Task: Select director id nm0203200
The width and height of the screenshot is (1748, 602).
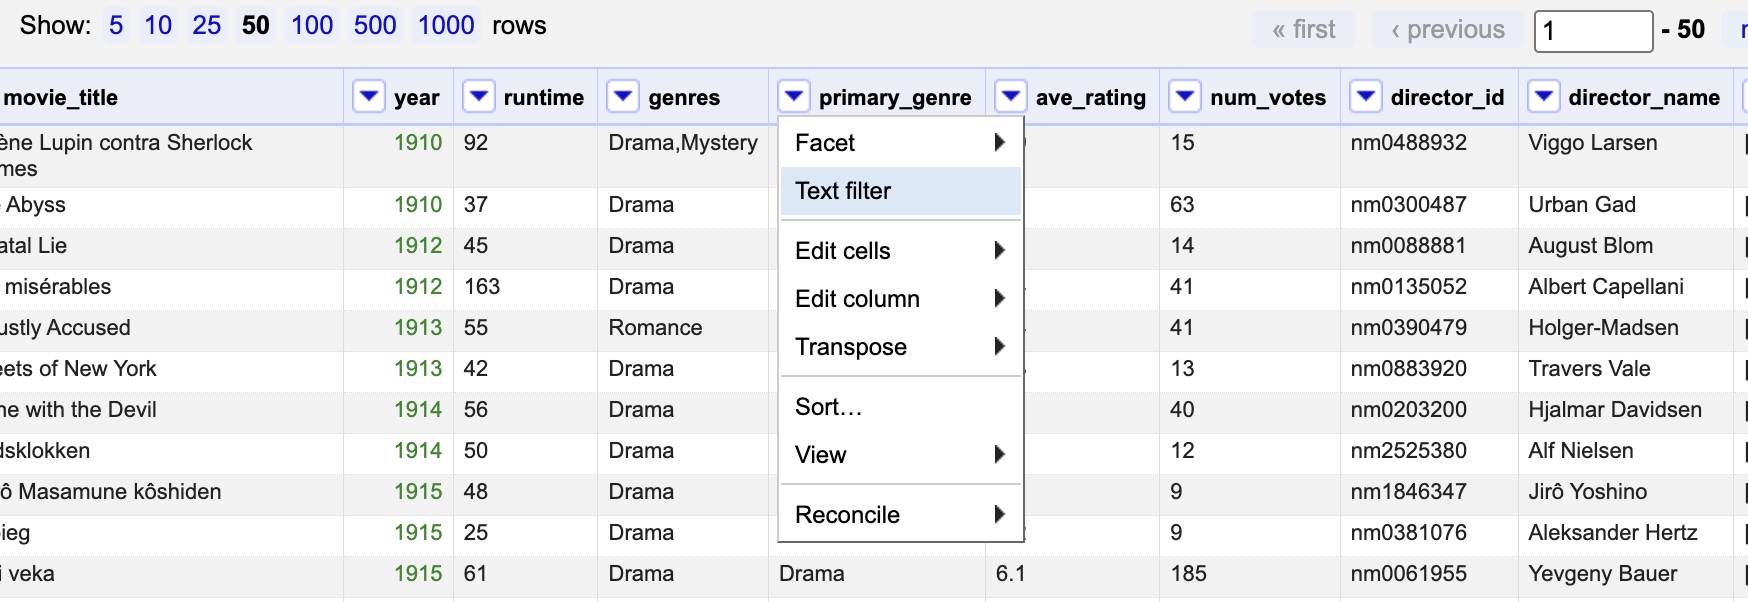Action: click(x=1408, y=410)
